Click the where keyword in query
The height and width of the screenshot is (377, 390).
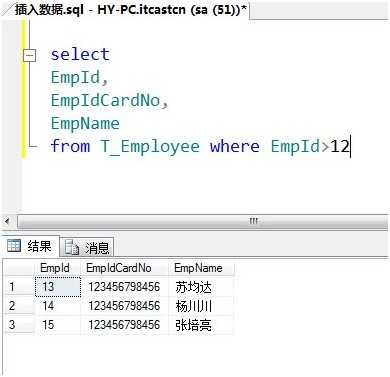(235, 146)
